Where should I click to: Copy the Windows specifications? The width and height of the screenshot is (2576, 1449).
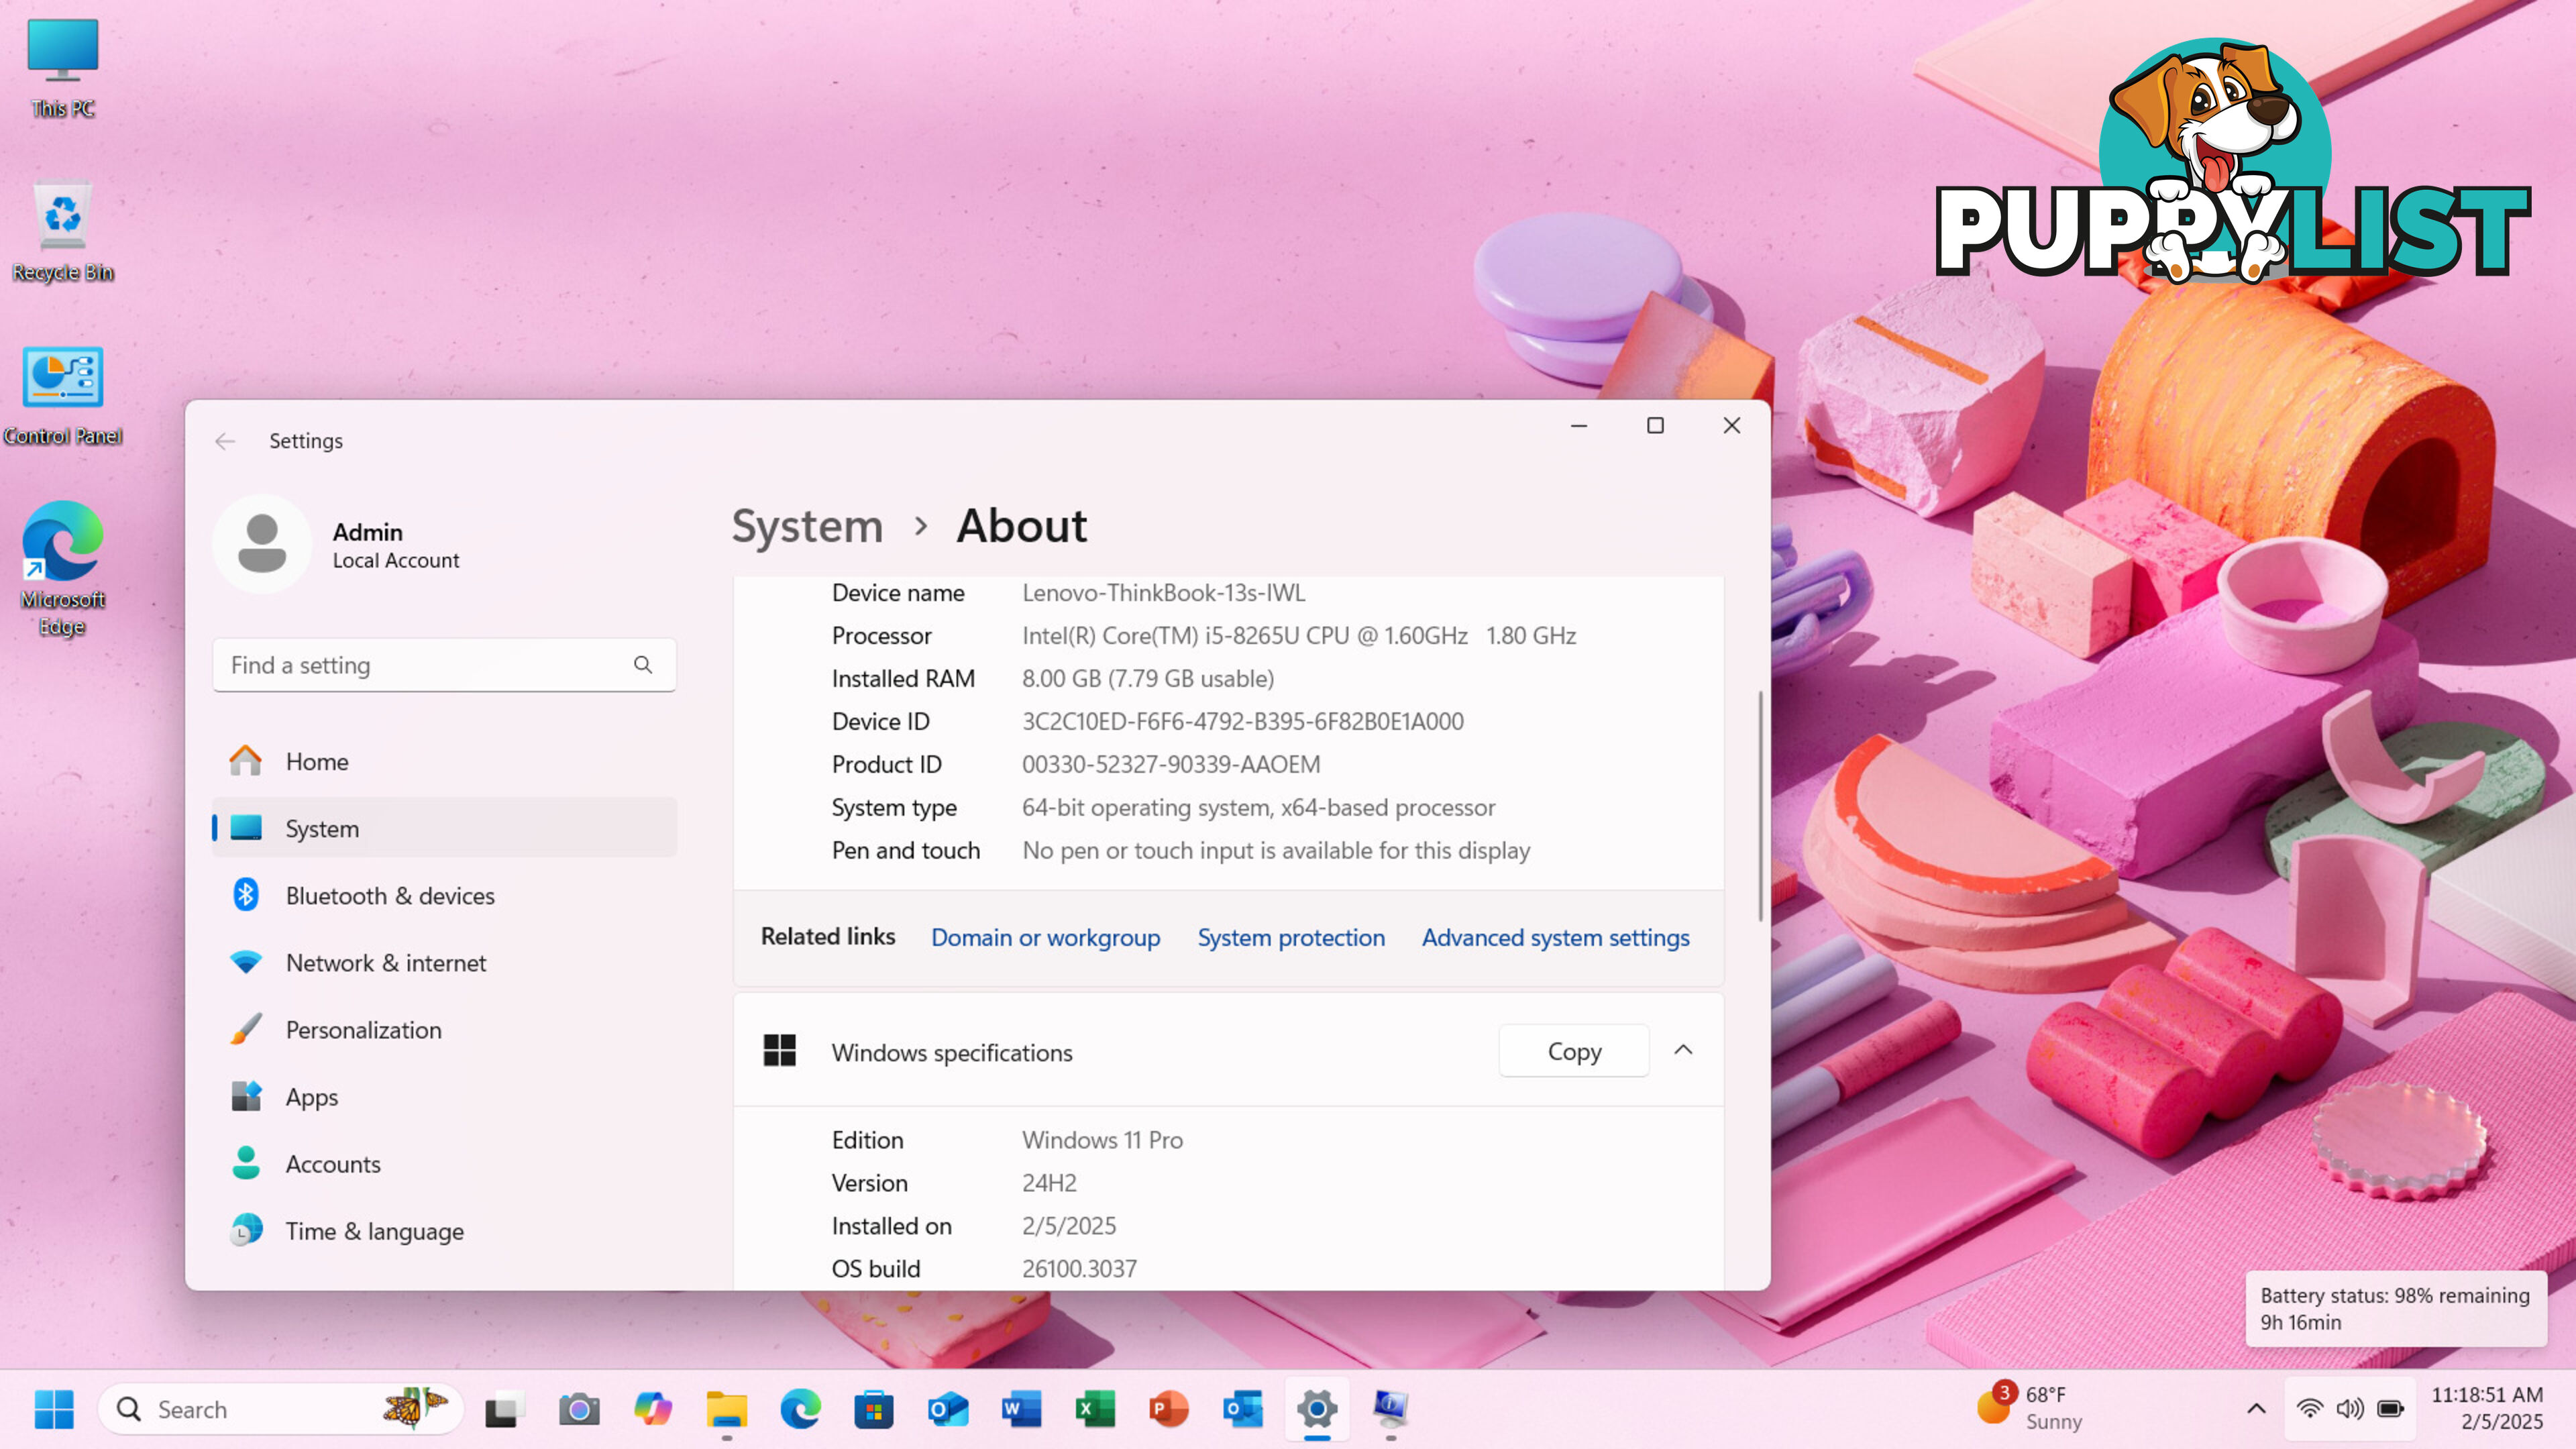(x=1574, y=1051)
